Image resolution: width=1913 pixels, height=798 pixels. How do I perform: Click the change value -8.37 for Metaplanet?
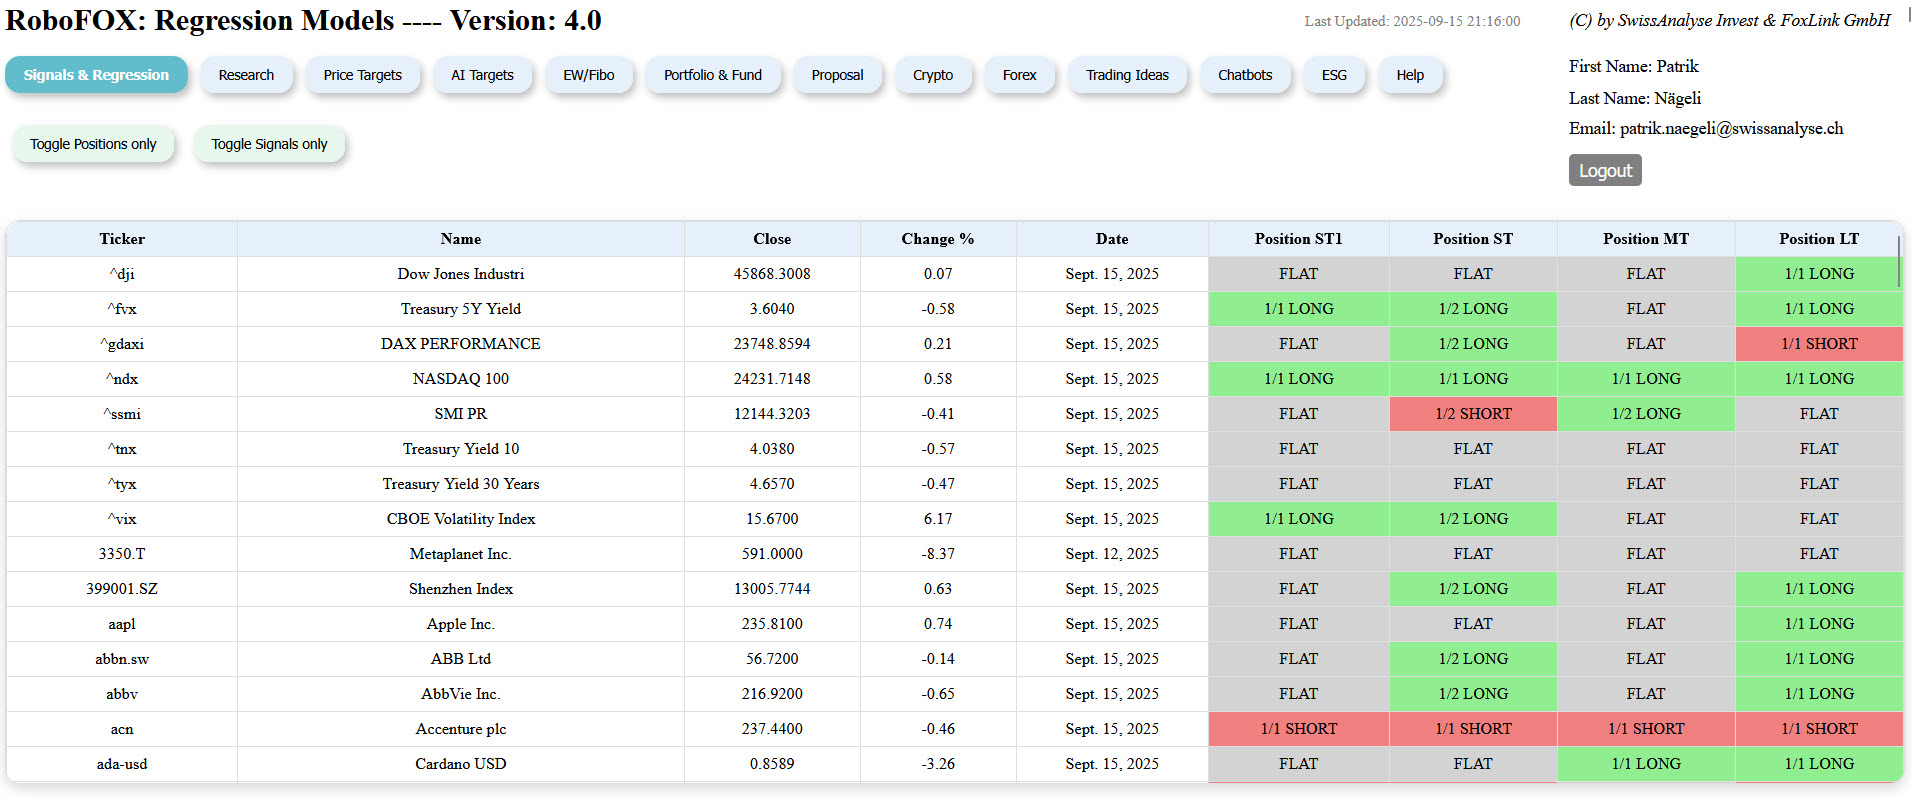click(938, 554)
